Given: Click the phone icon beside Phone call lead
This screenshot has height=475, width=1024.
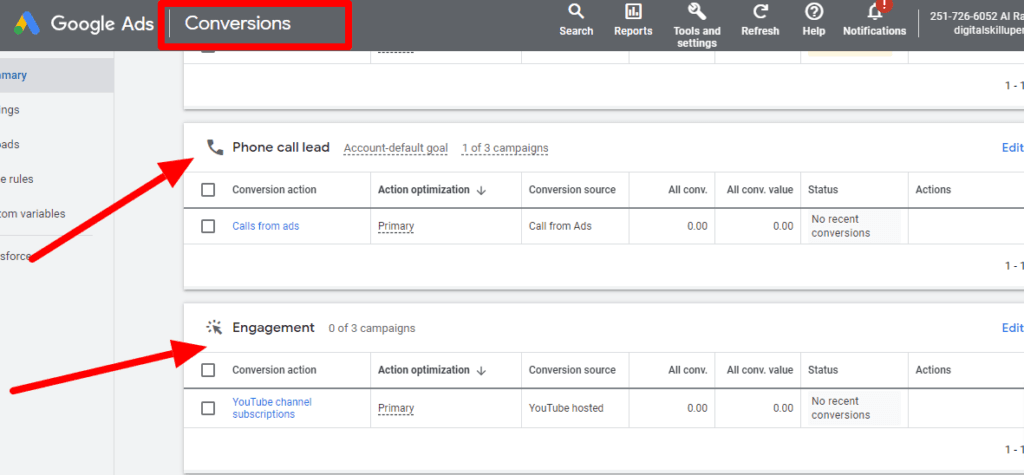Looking at the screenshot, I should (x=215, y=147).
